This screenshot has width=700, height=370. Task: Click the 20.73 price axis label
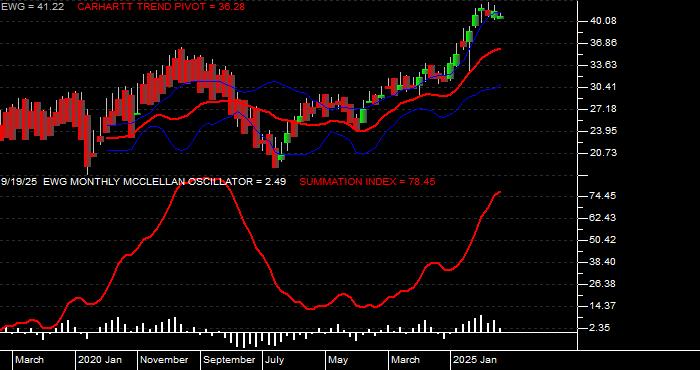tap(603, 153)
